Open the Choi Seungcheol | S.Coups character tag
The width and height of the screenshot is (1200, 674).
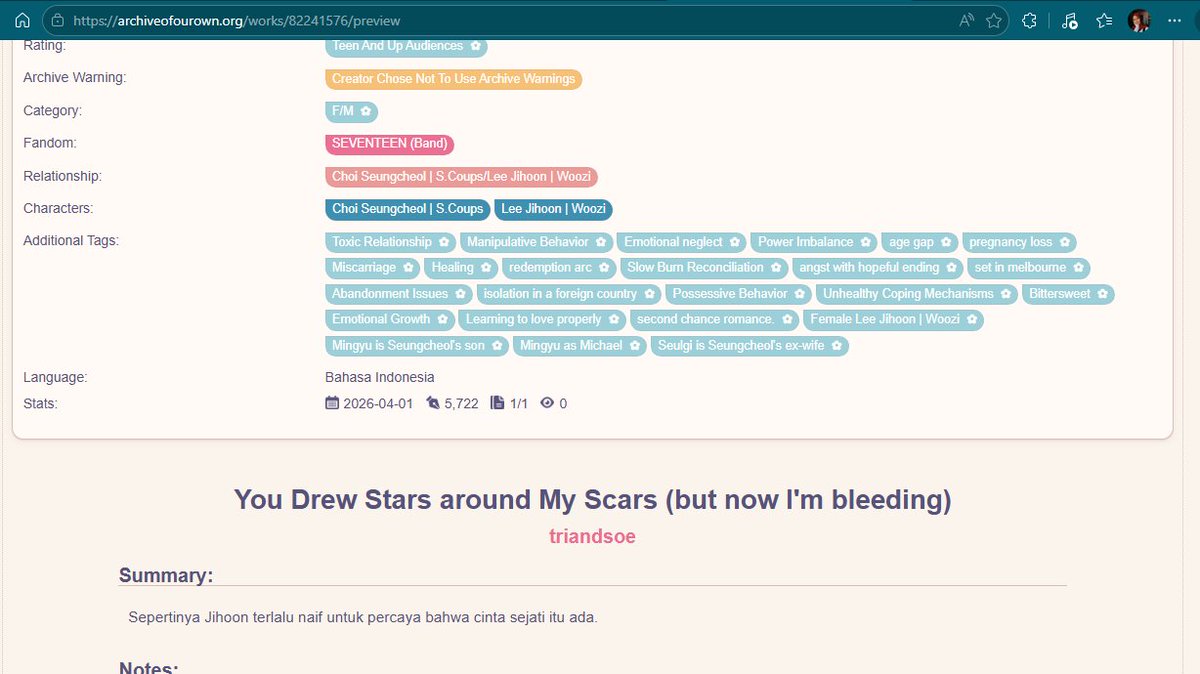coord(408,209)
